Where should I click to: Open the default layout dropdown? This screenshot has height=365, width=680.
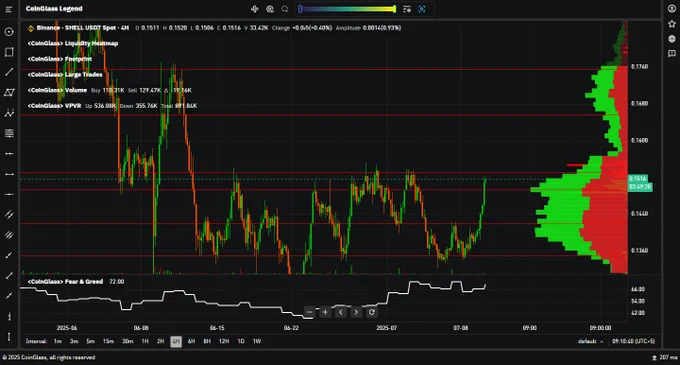[590, 342]
